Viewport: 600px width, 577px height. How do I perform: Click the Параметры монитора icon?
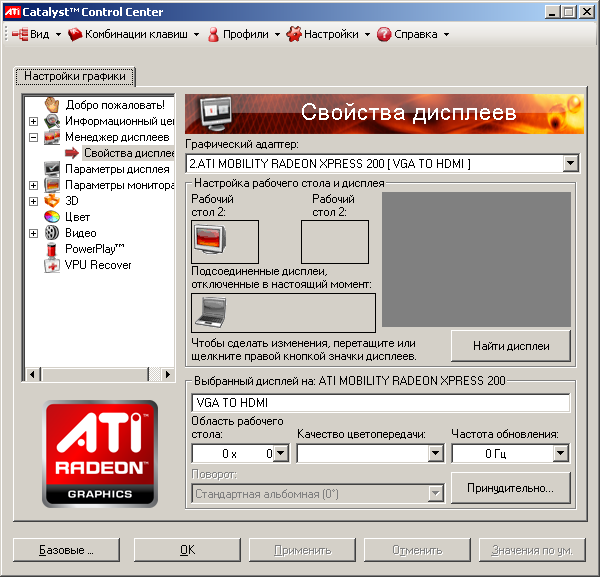pyautogui.click(x=52, y=185)
